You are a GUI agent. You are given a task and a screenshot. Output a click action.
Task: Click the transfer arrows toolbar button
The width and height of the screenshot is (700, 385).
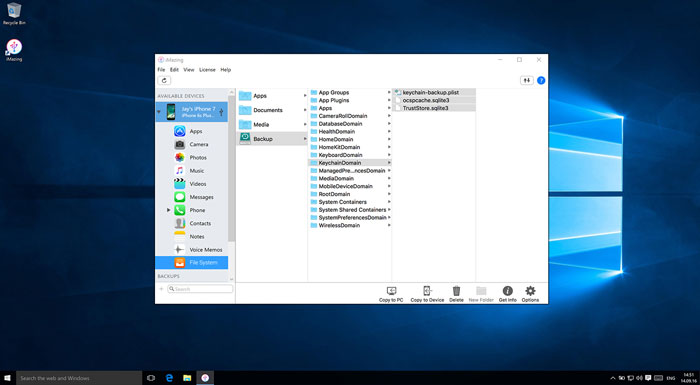[x=527, y=80]
